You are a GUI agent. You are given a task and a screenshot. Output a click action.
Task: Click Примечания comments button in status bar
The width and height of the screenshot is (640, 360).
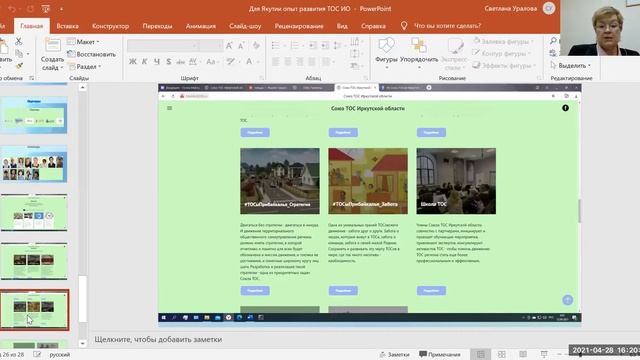(440, 354)
